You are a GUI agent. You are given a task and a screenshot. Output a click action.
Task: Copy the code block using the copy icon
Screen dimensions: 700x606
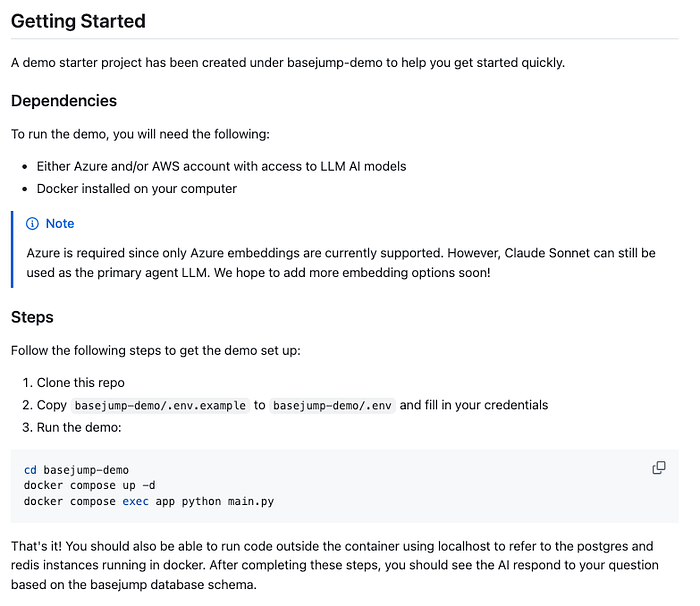[x=659, y=468]
